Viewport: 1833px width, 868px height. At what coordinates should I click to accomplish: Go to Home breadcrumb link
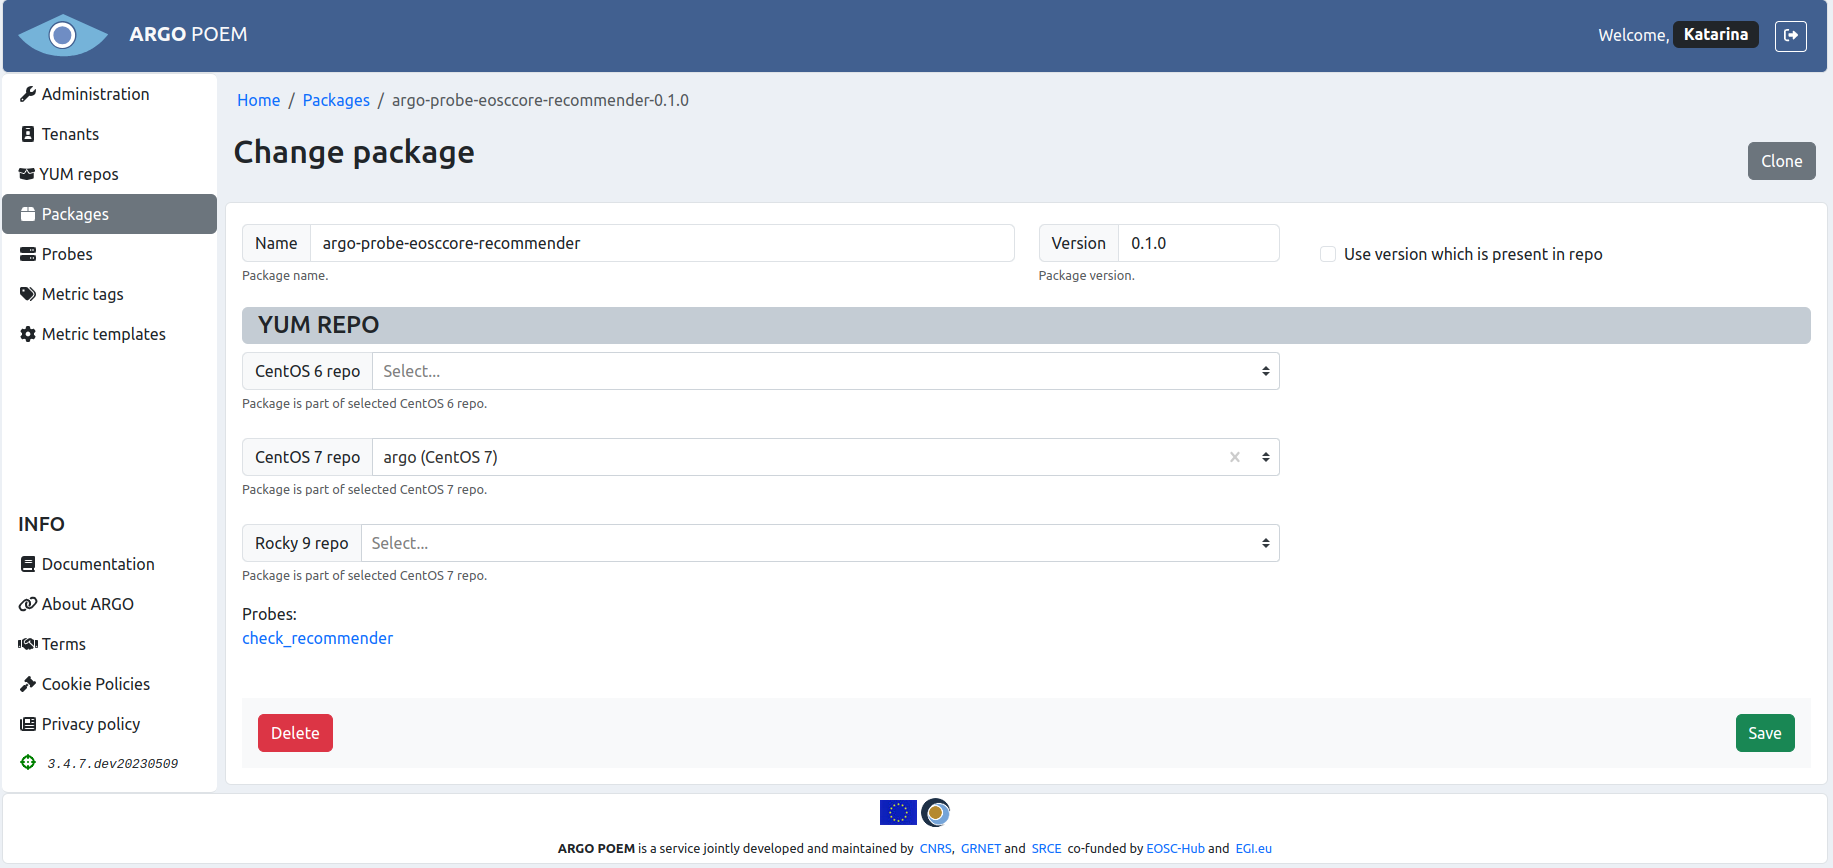[x=258, y=100]
